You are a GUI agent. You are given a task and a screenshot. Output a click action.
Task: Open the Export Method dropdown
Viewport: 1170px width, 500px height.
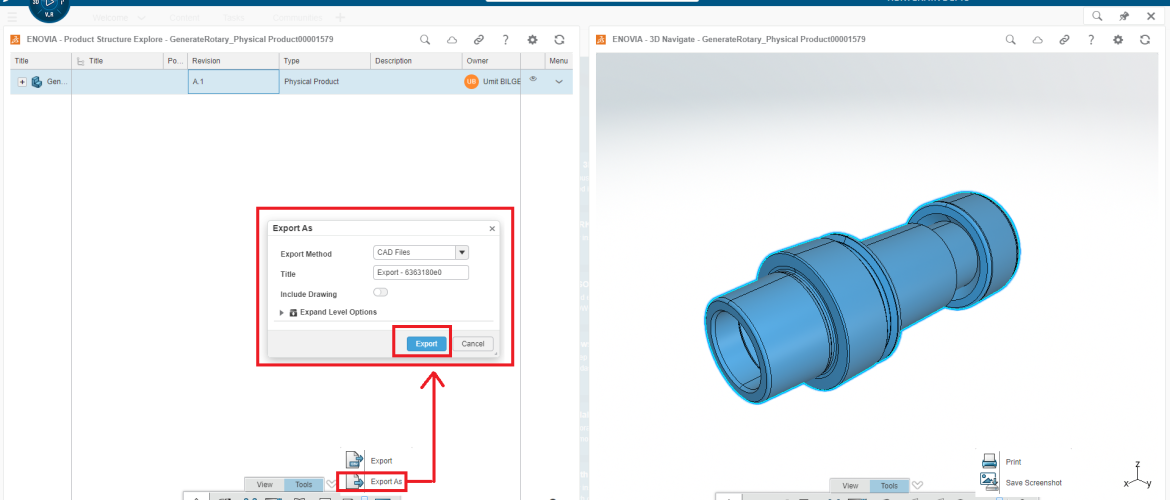[461, 252]
